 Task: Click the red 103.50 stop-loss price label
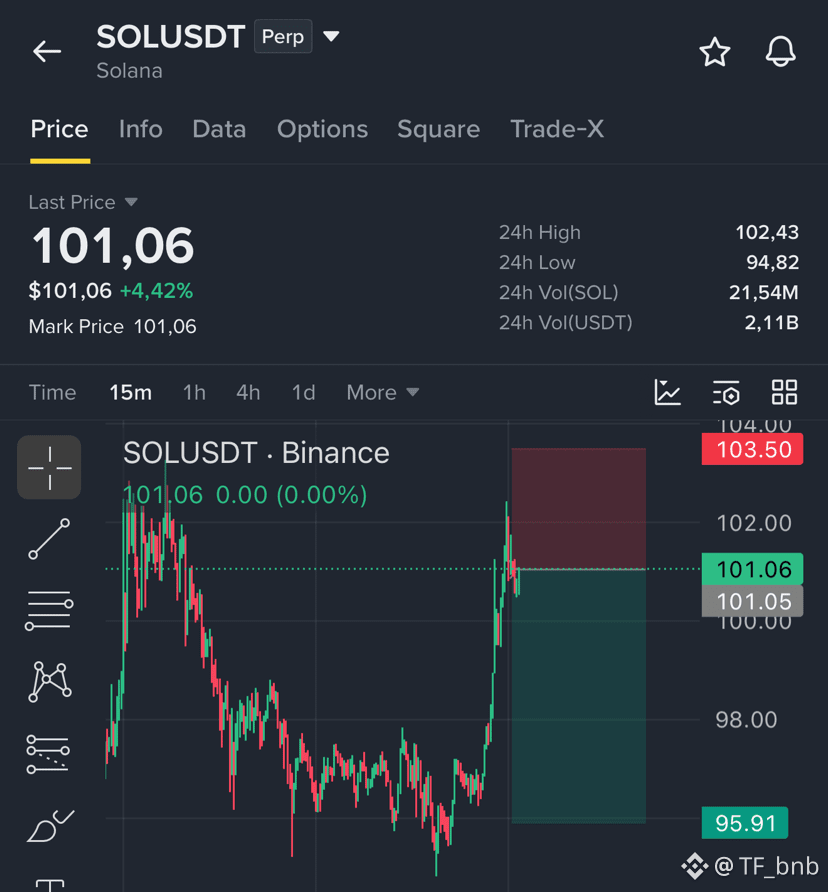(x=752, y=449)
